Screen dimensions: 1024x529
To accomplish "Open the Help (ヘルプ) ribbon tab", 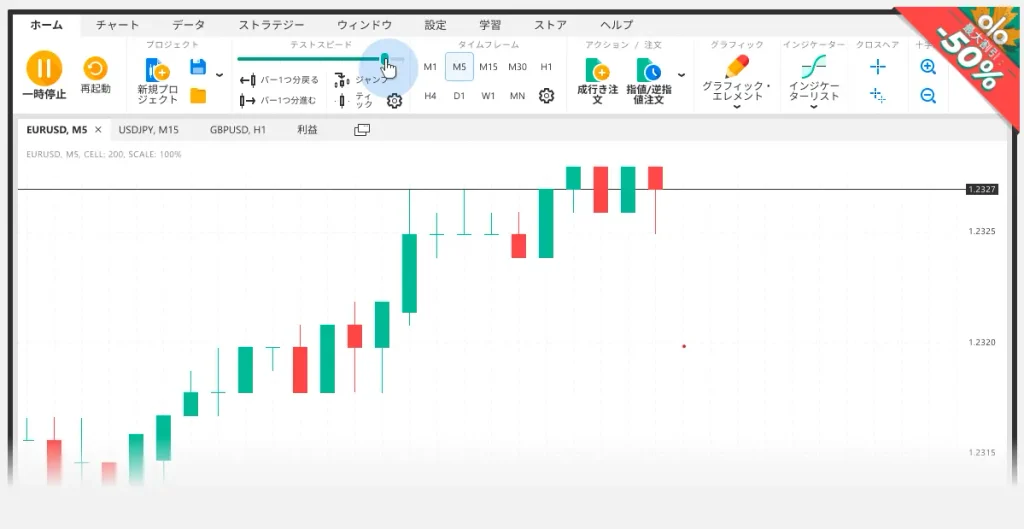I will (x=616, y=25).
